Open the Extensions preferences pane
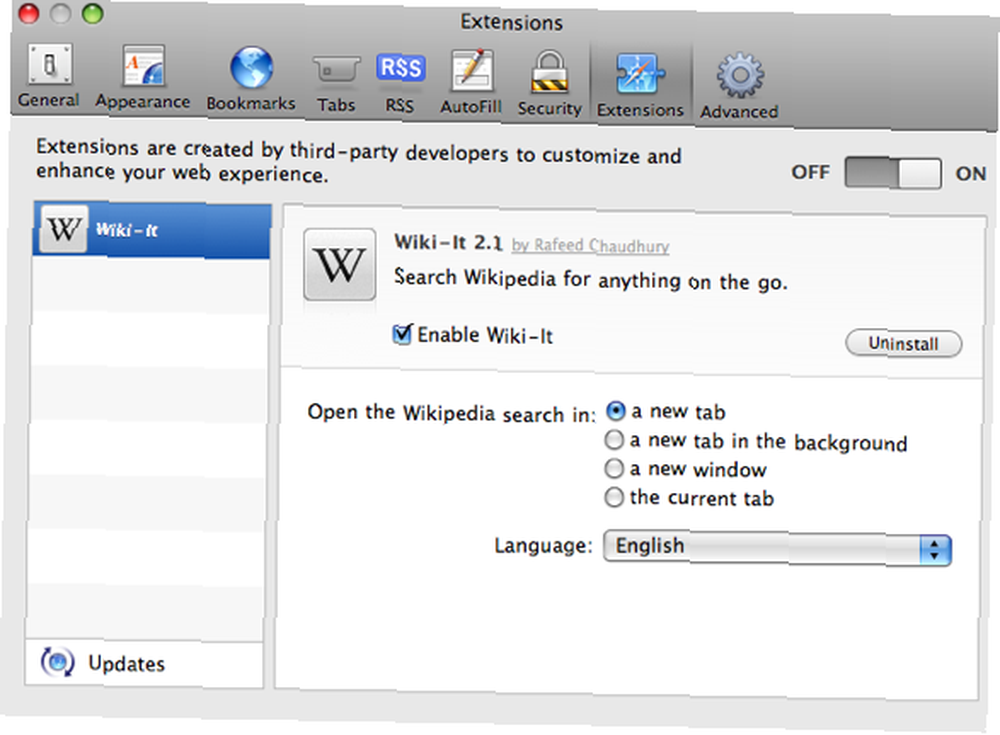Viewport: 1000px width, 735px height. 640,85
